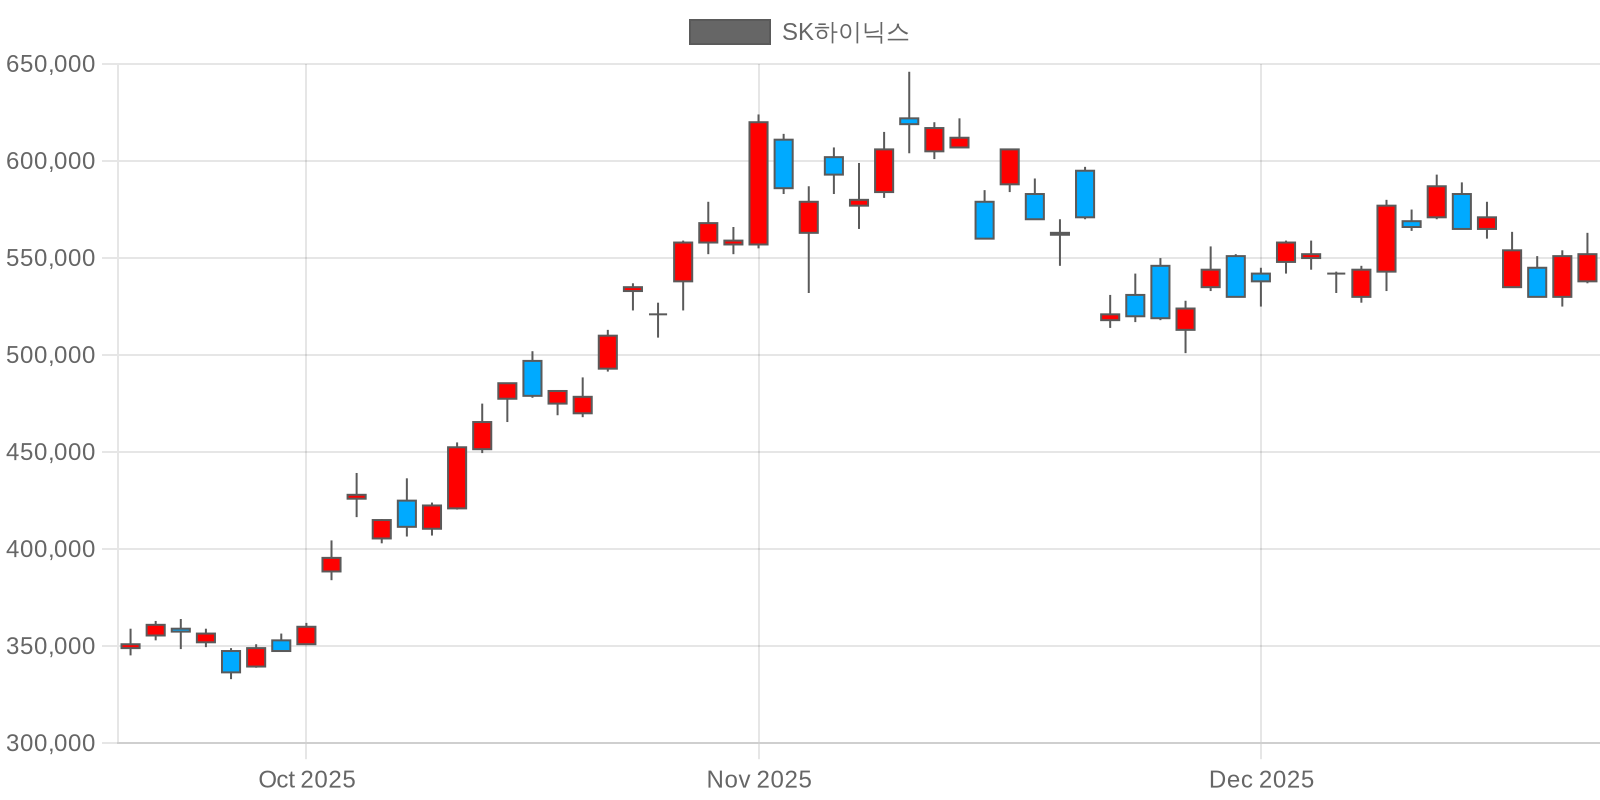Click the 550,000 y-axis label
The height and width of the screenshot is (800, 1600).
coord(51,258)
